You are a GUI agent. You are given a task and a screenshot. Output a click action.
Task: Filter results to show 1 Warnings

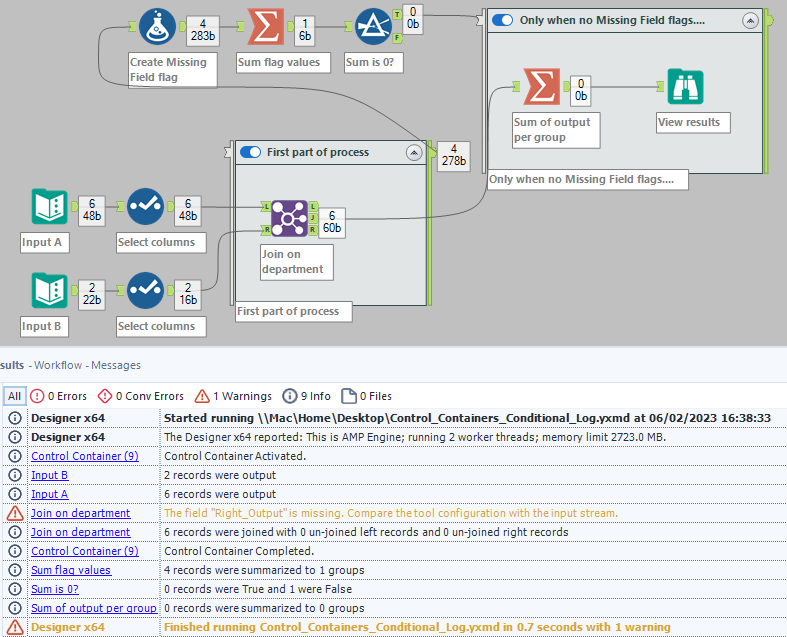click(x=236, y=395)
